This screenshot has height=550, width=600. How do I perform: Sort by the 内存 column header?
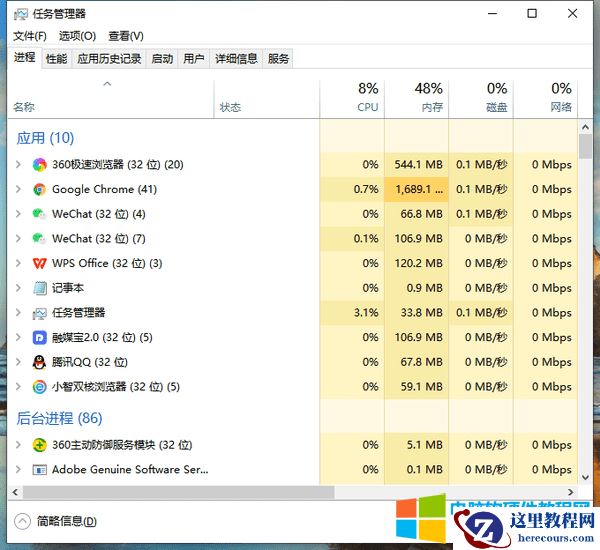[x=416, y=99]
